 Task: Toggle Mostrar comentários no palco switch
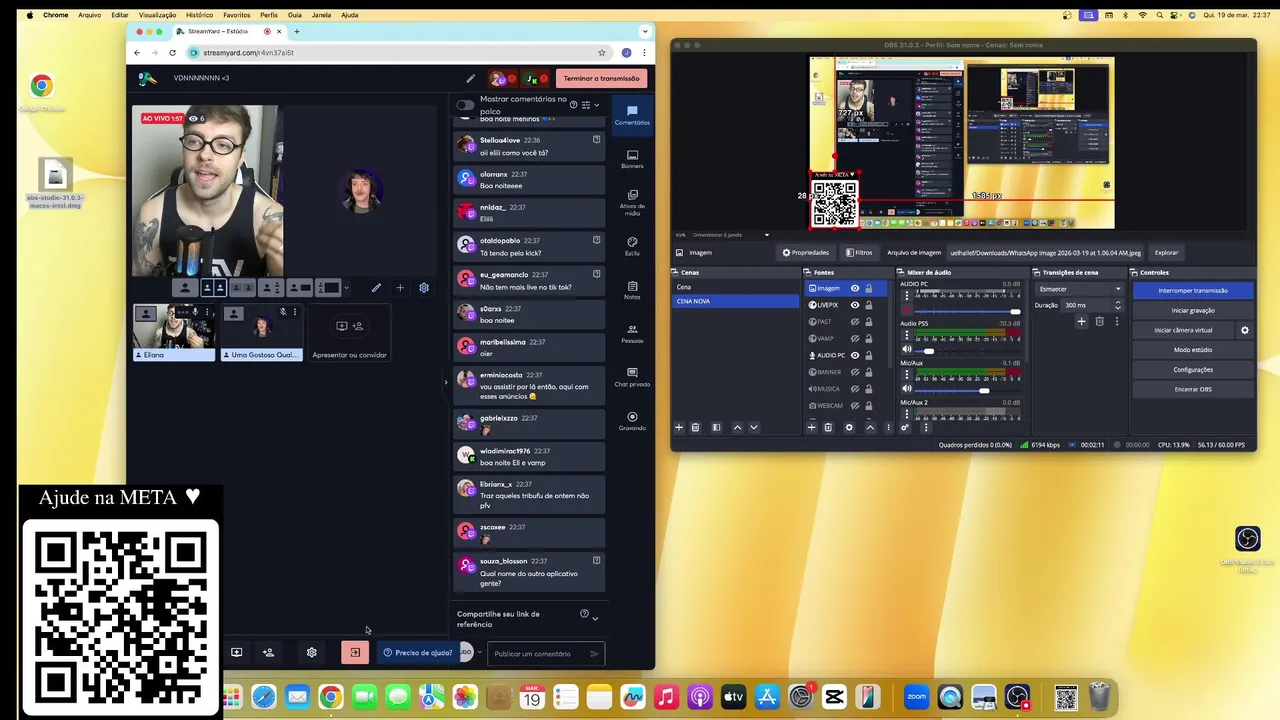coord(465,105)
